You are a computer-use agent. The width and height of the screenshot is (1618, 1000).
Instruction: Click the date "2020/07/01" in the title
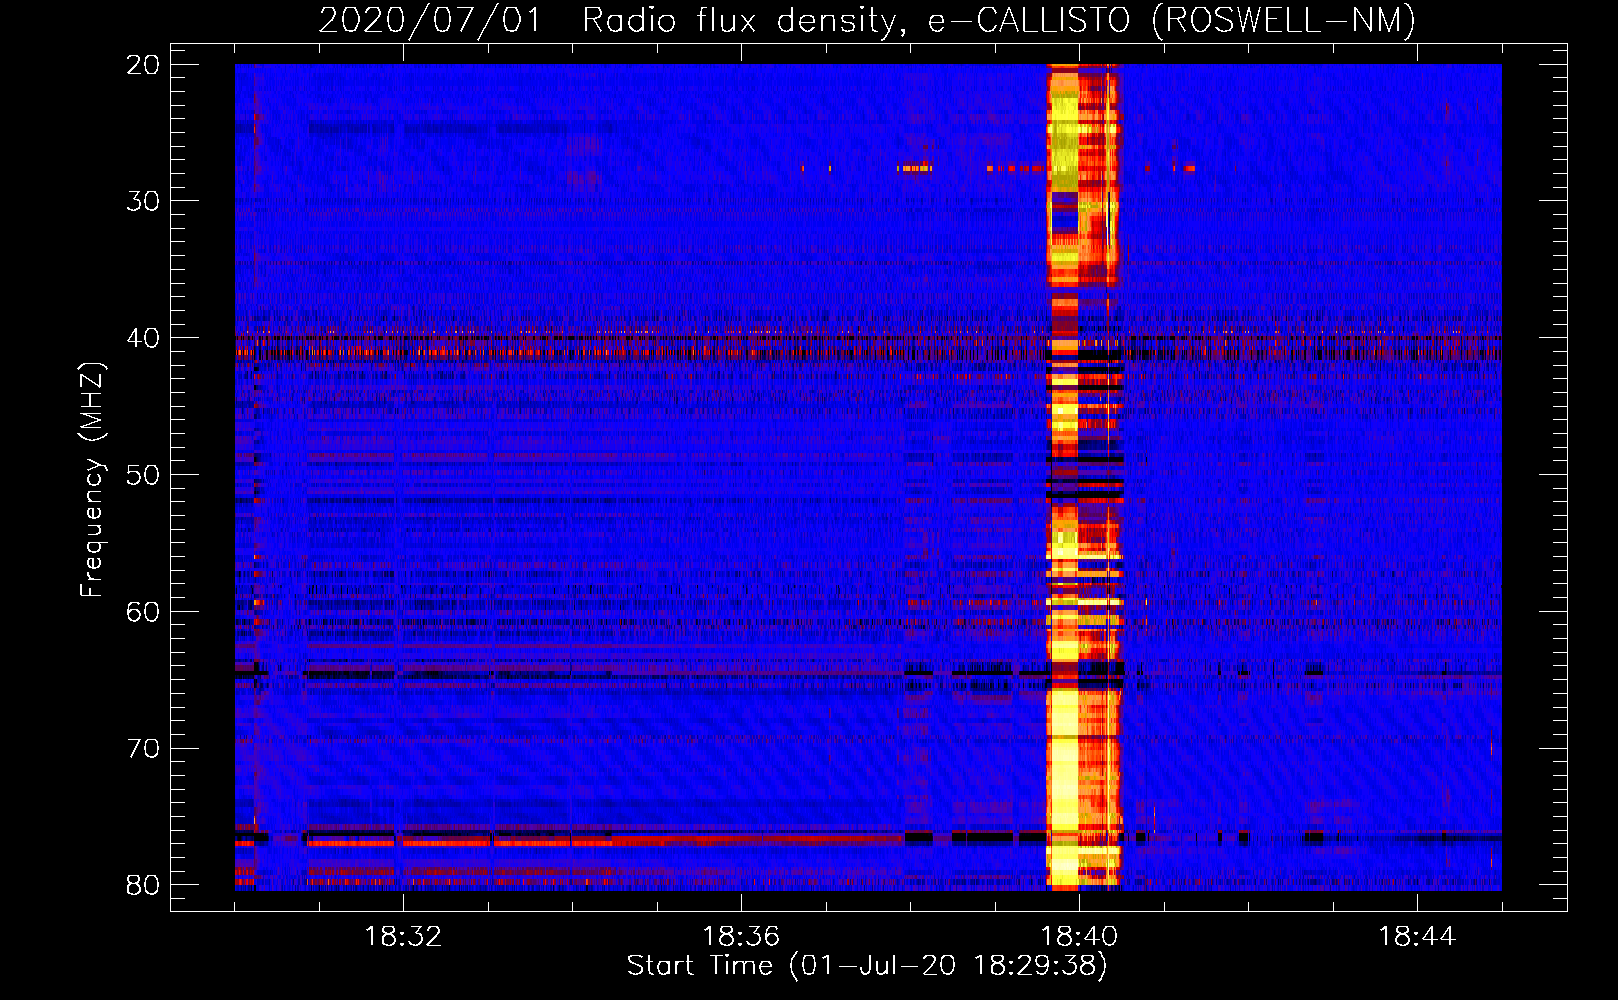click(x=430, y=21)
